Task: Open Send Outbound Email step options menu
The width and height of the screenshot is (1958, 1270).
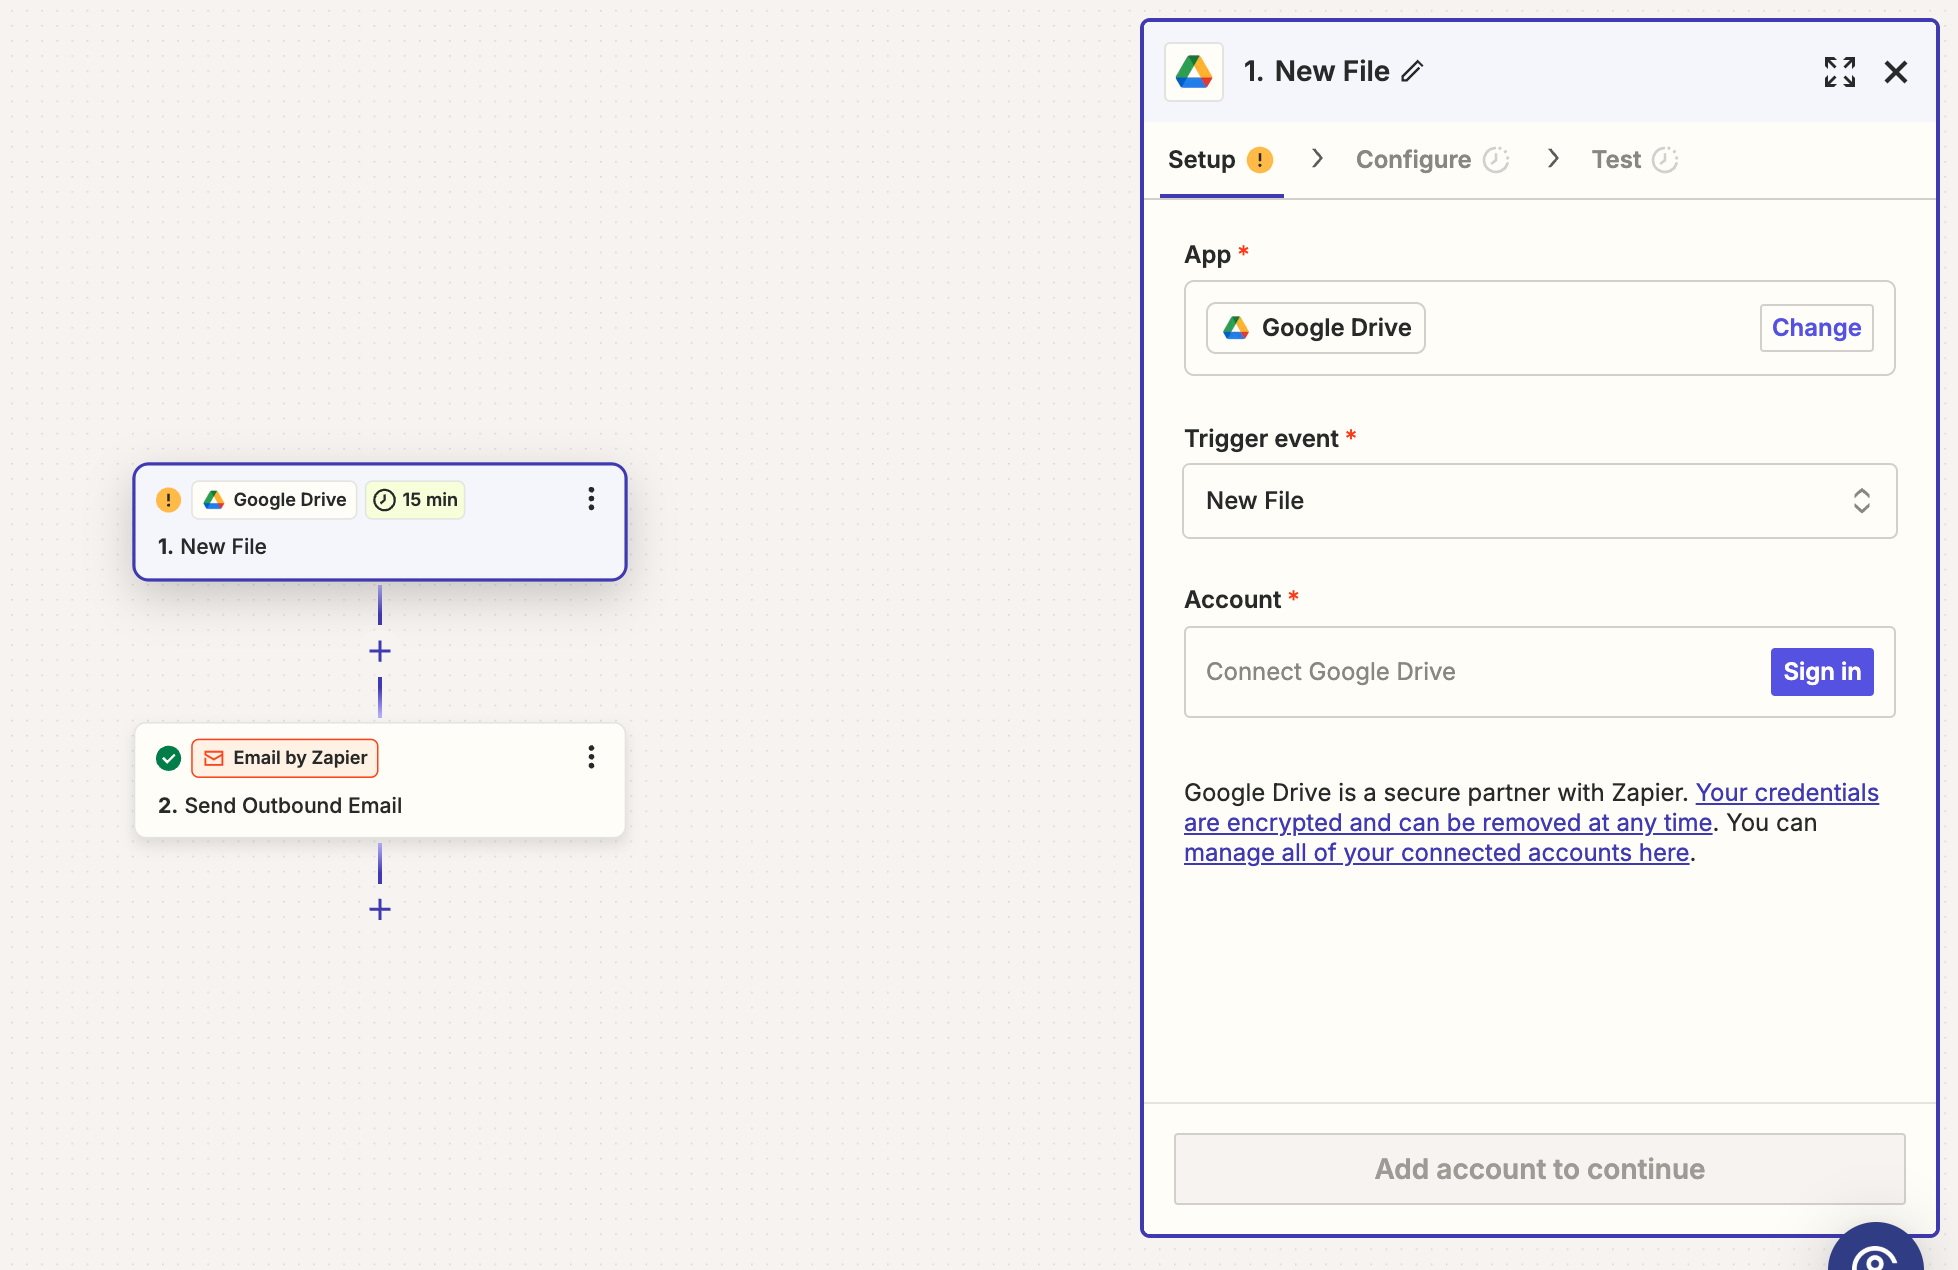Action: point(591,757)
